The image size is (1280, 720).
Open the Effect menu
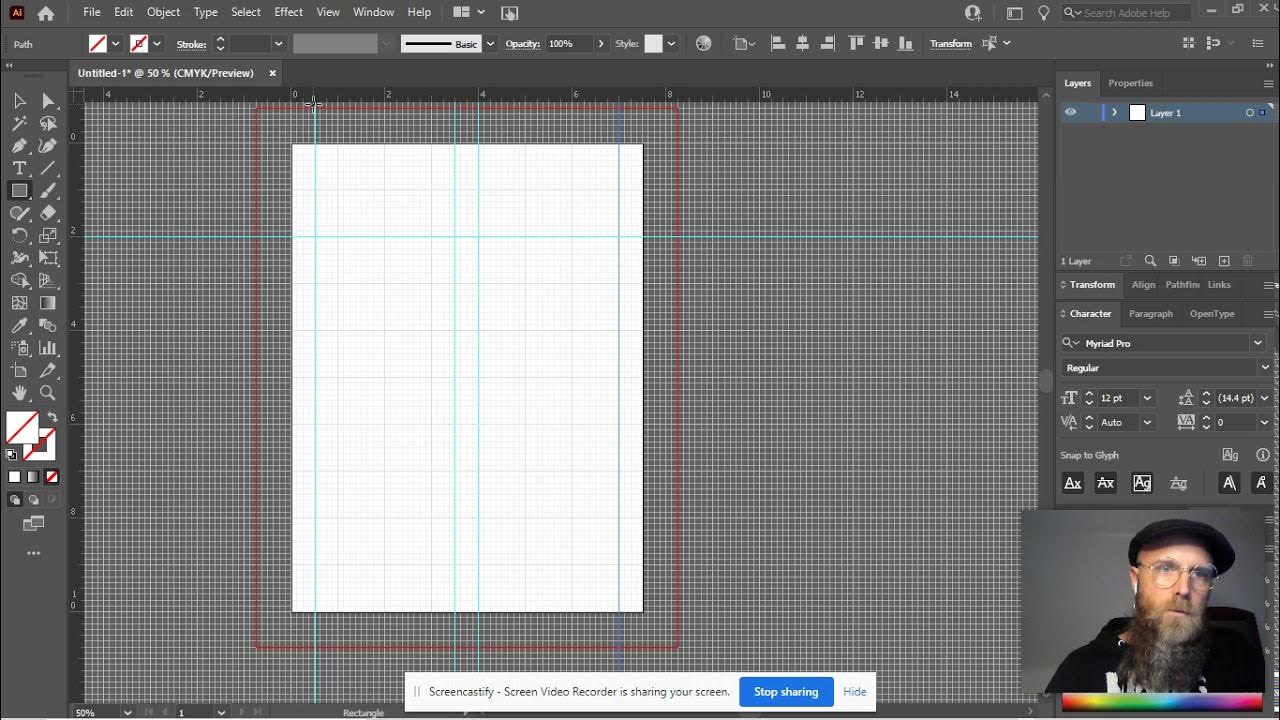click(x=288, y=12)
